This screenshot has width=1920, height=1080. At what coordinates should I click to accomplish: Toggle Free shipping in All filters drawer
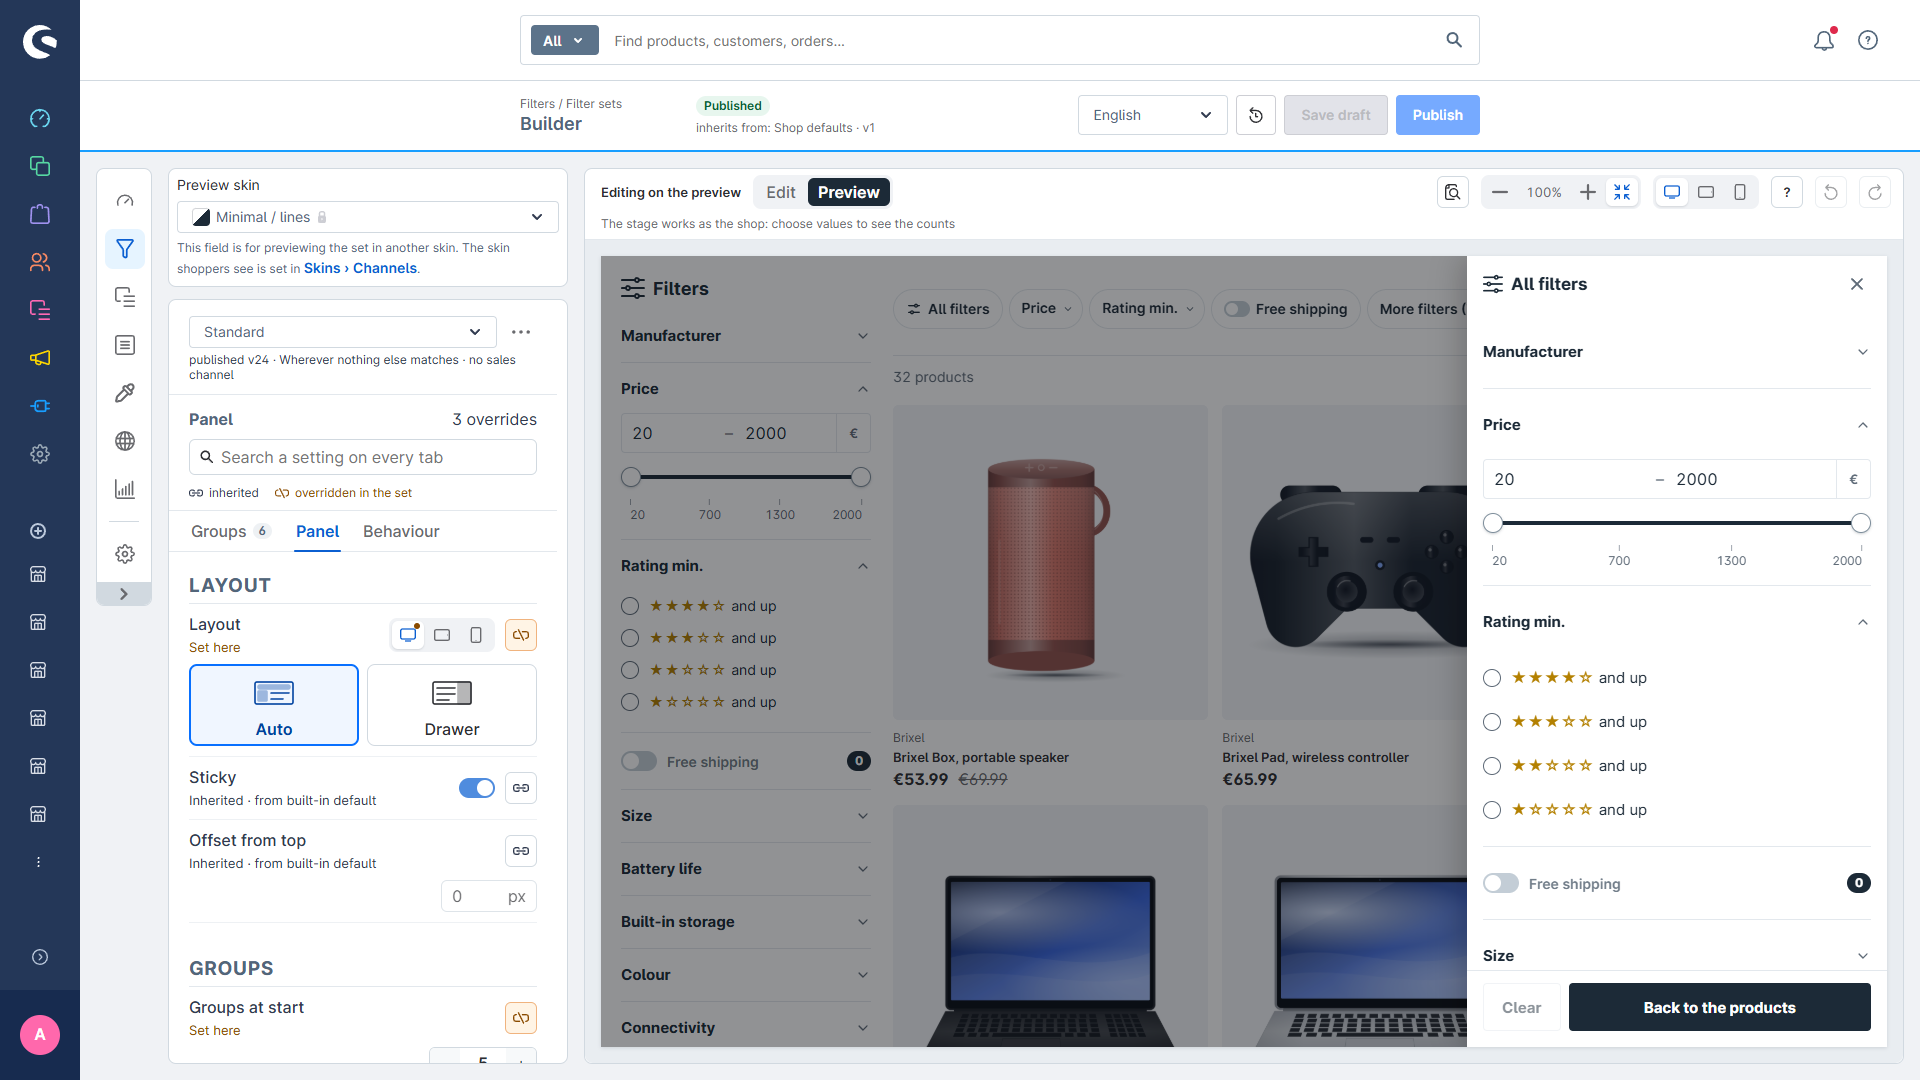click(1501, 883)
